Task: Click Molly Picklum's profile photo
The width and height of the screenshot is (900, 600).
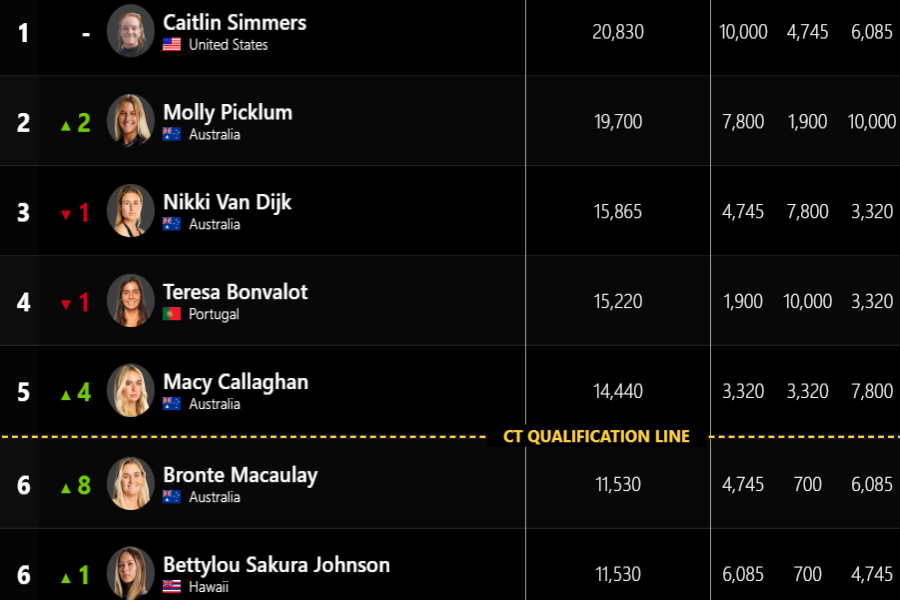Action: (x=131, y=121)
